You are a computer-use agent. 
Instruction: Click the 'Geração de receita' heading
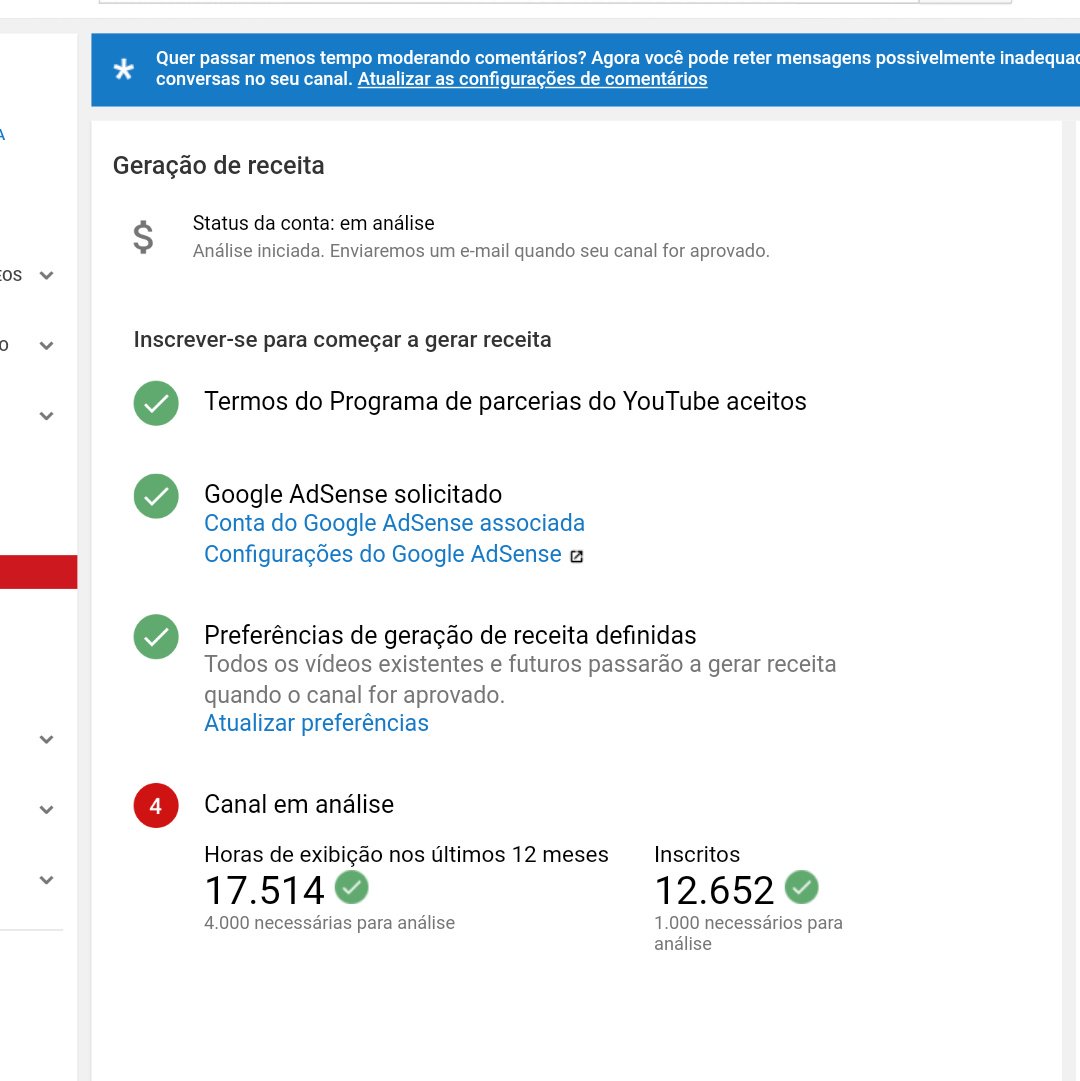tap(218, 165)
